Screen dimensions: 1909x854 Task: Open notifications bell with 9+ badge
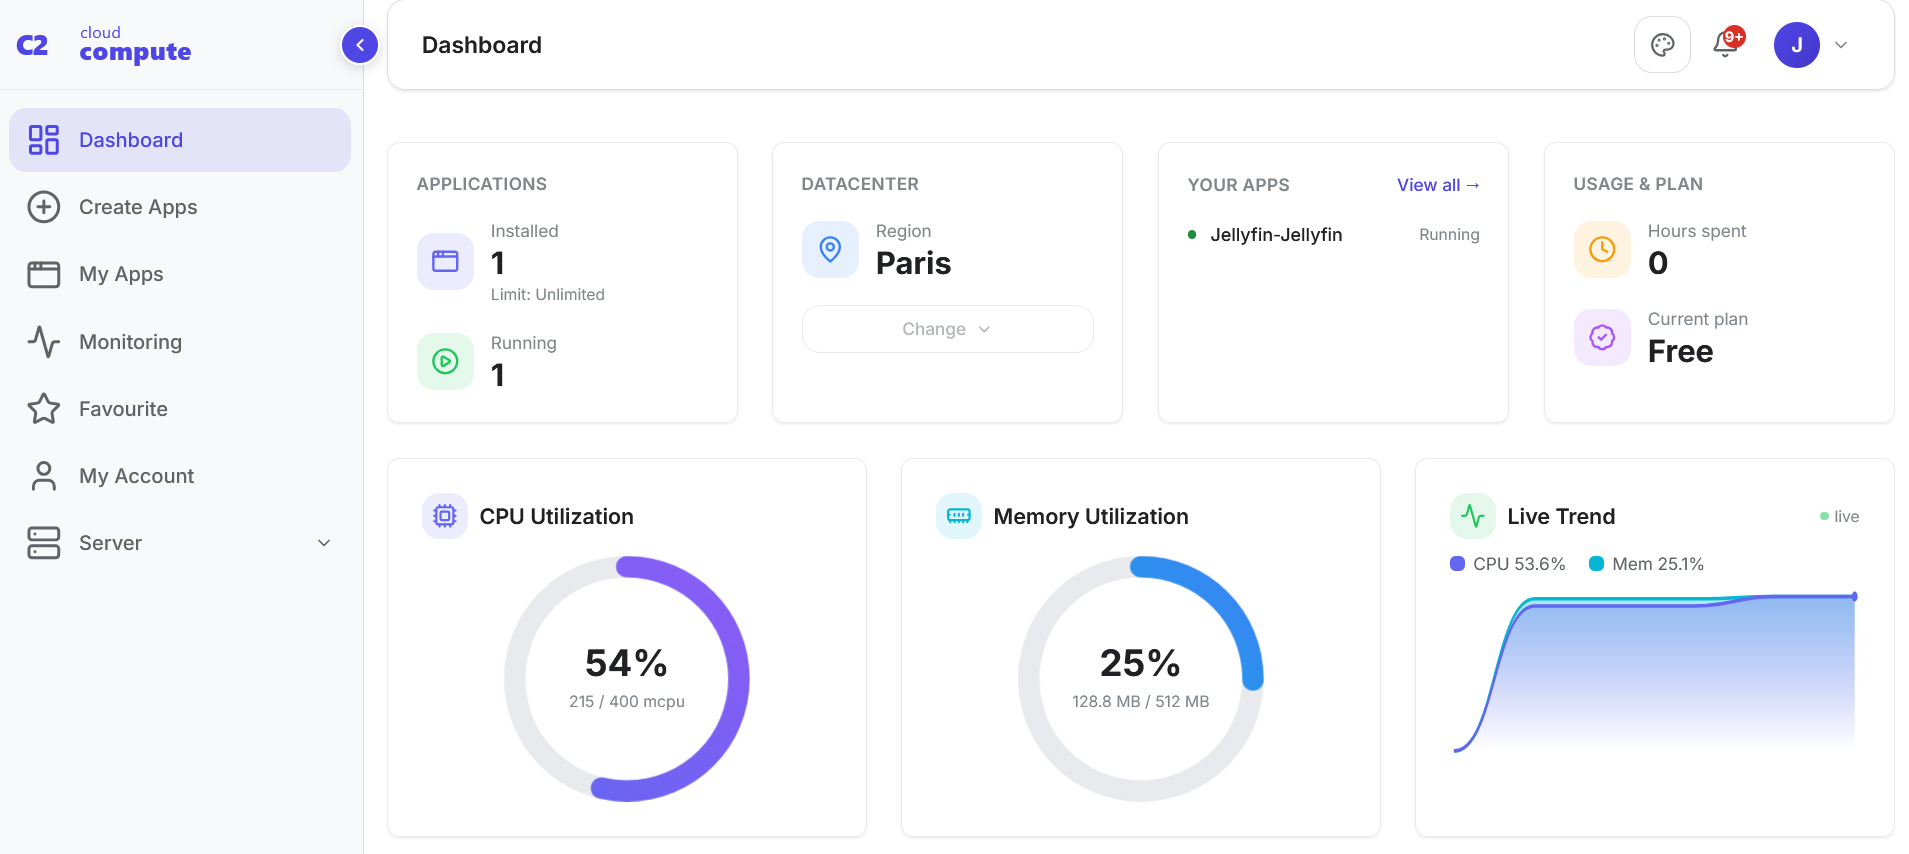(x=1727, y=43)
